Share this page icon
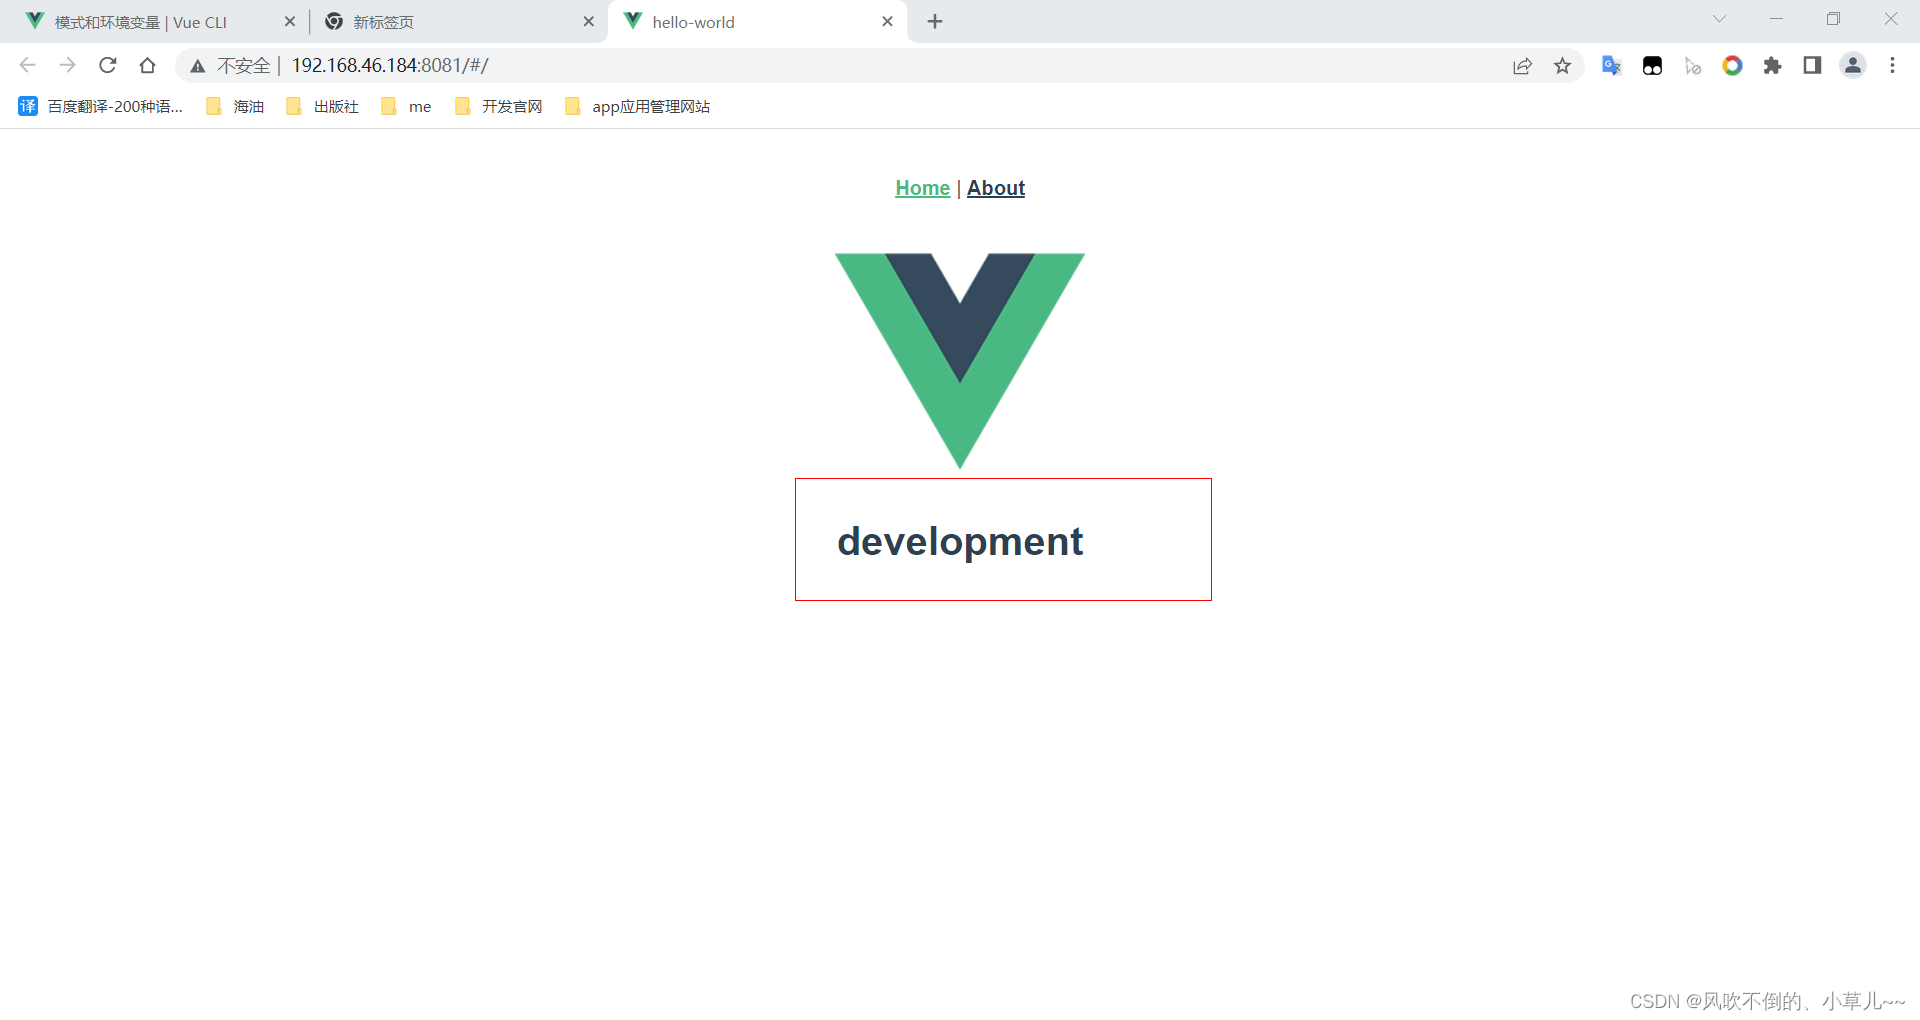 [1522, 66]
